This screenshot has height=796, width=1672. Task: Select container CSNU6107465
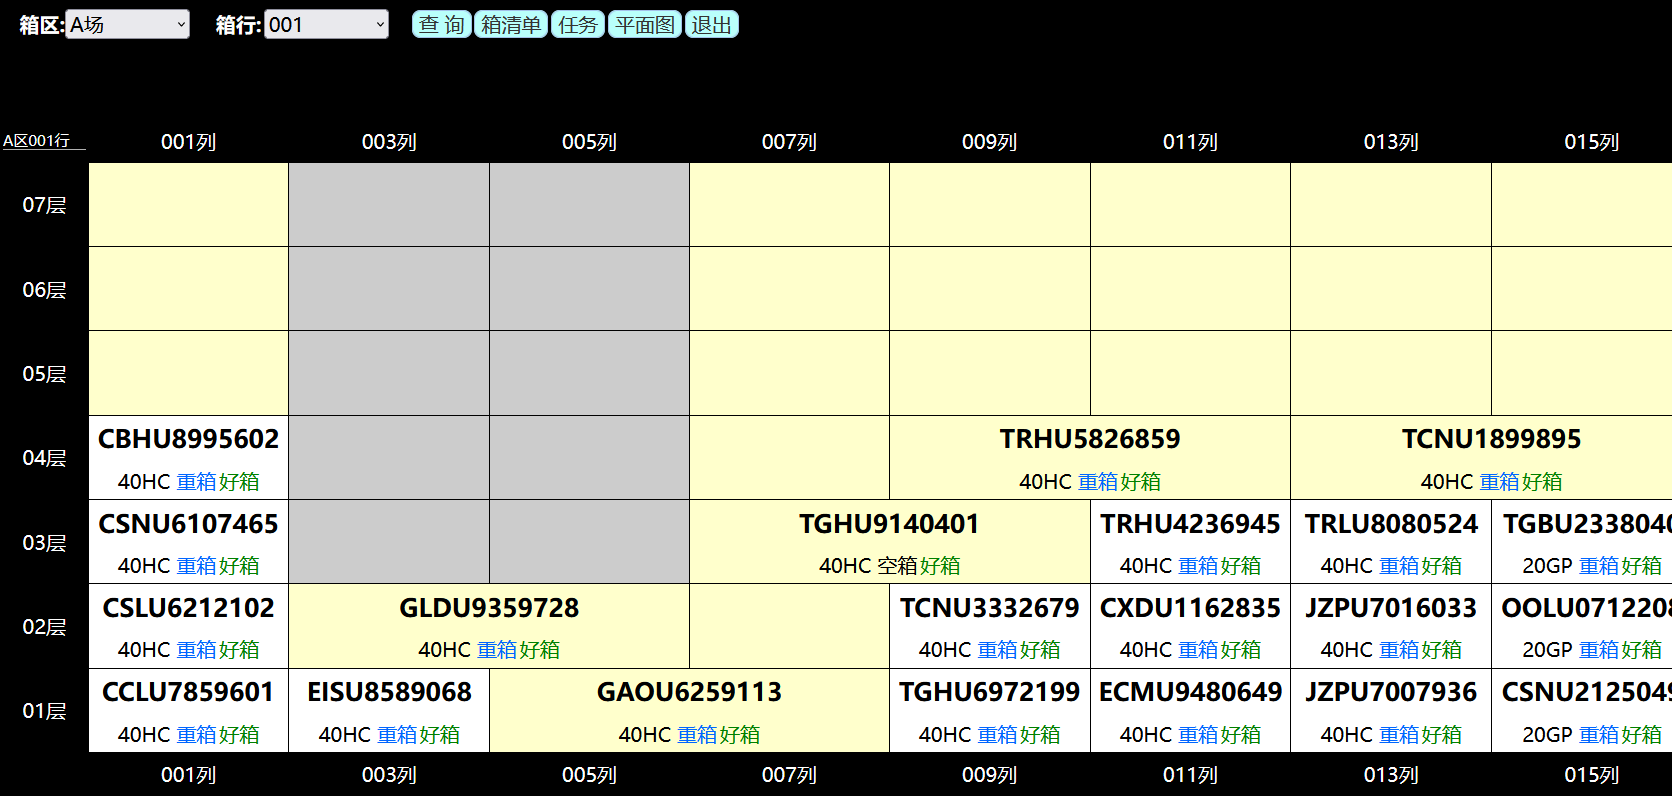point(189,524)
